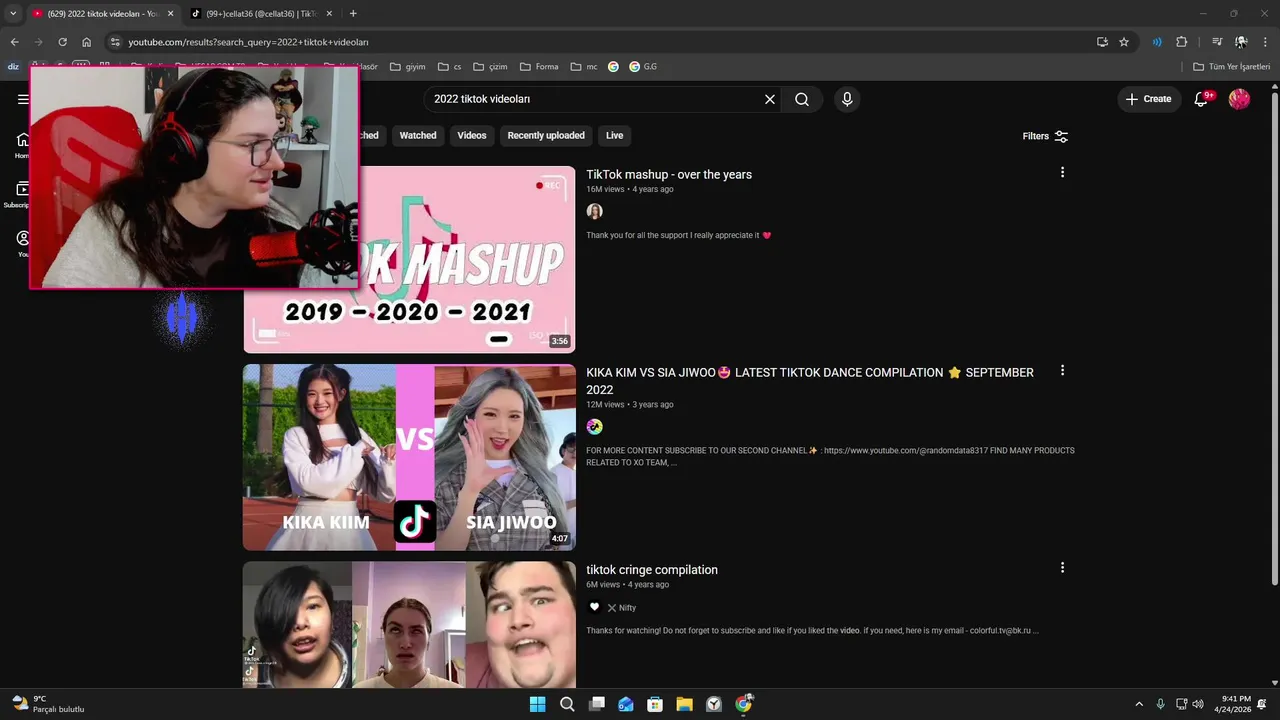Show hidden system tray icons
The height and width of the screenshot is (720, 1280).
click(x=1138, y=704)
